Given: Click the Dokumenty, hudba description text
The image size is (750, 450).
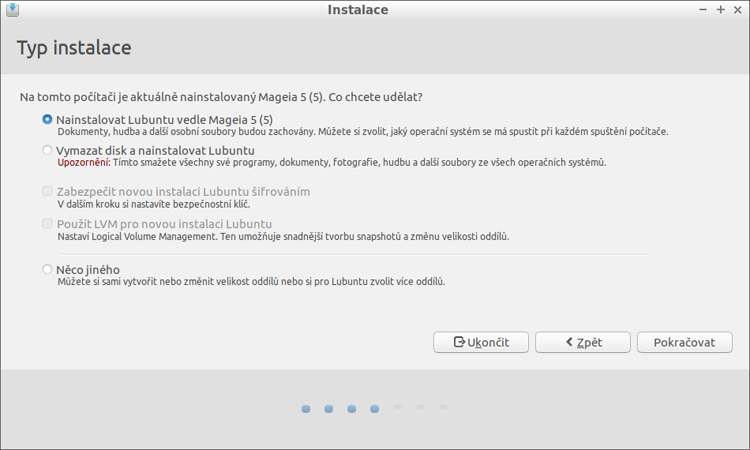Looking at the screenshot, I should (363, 132).
